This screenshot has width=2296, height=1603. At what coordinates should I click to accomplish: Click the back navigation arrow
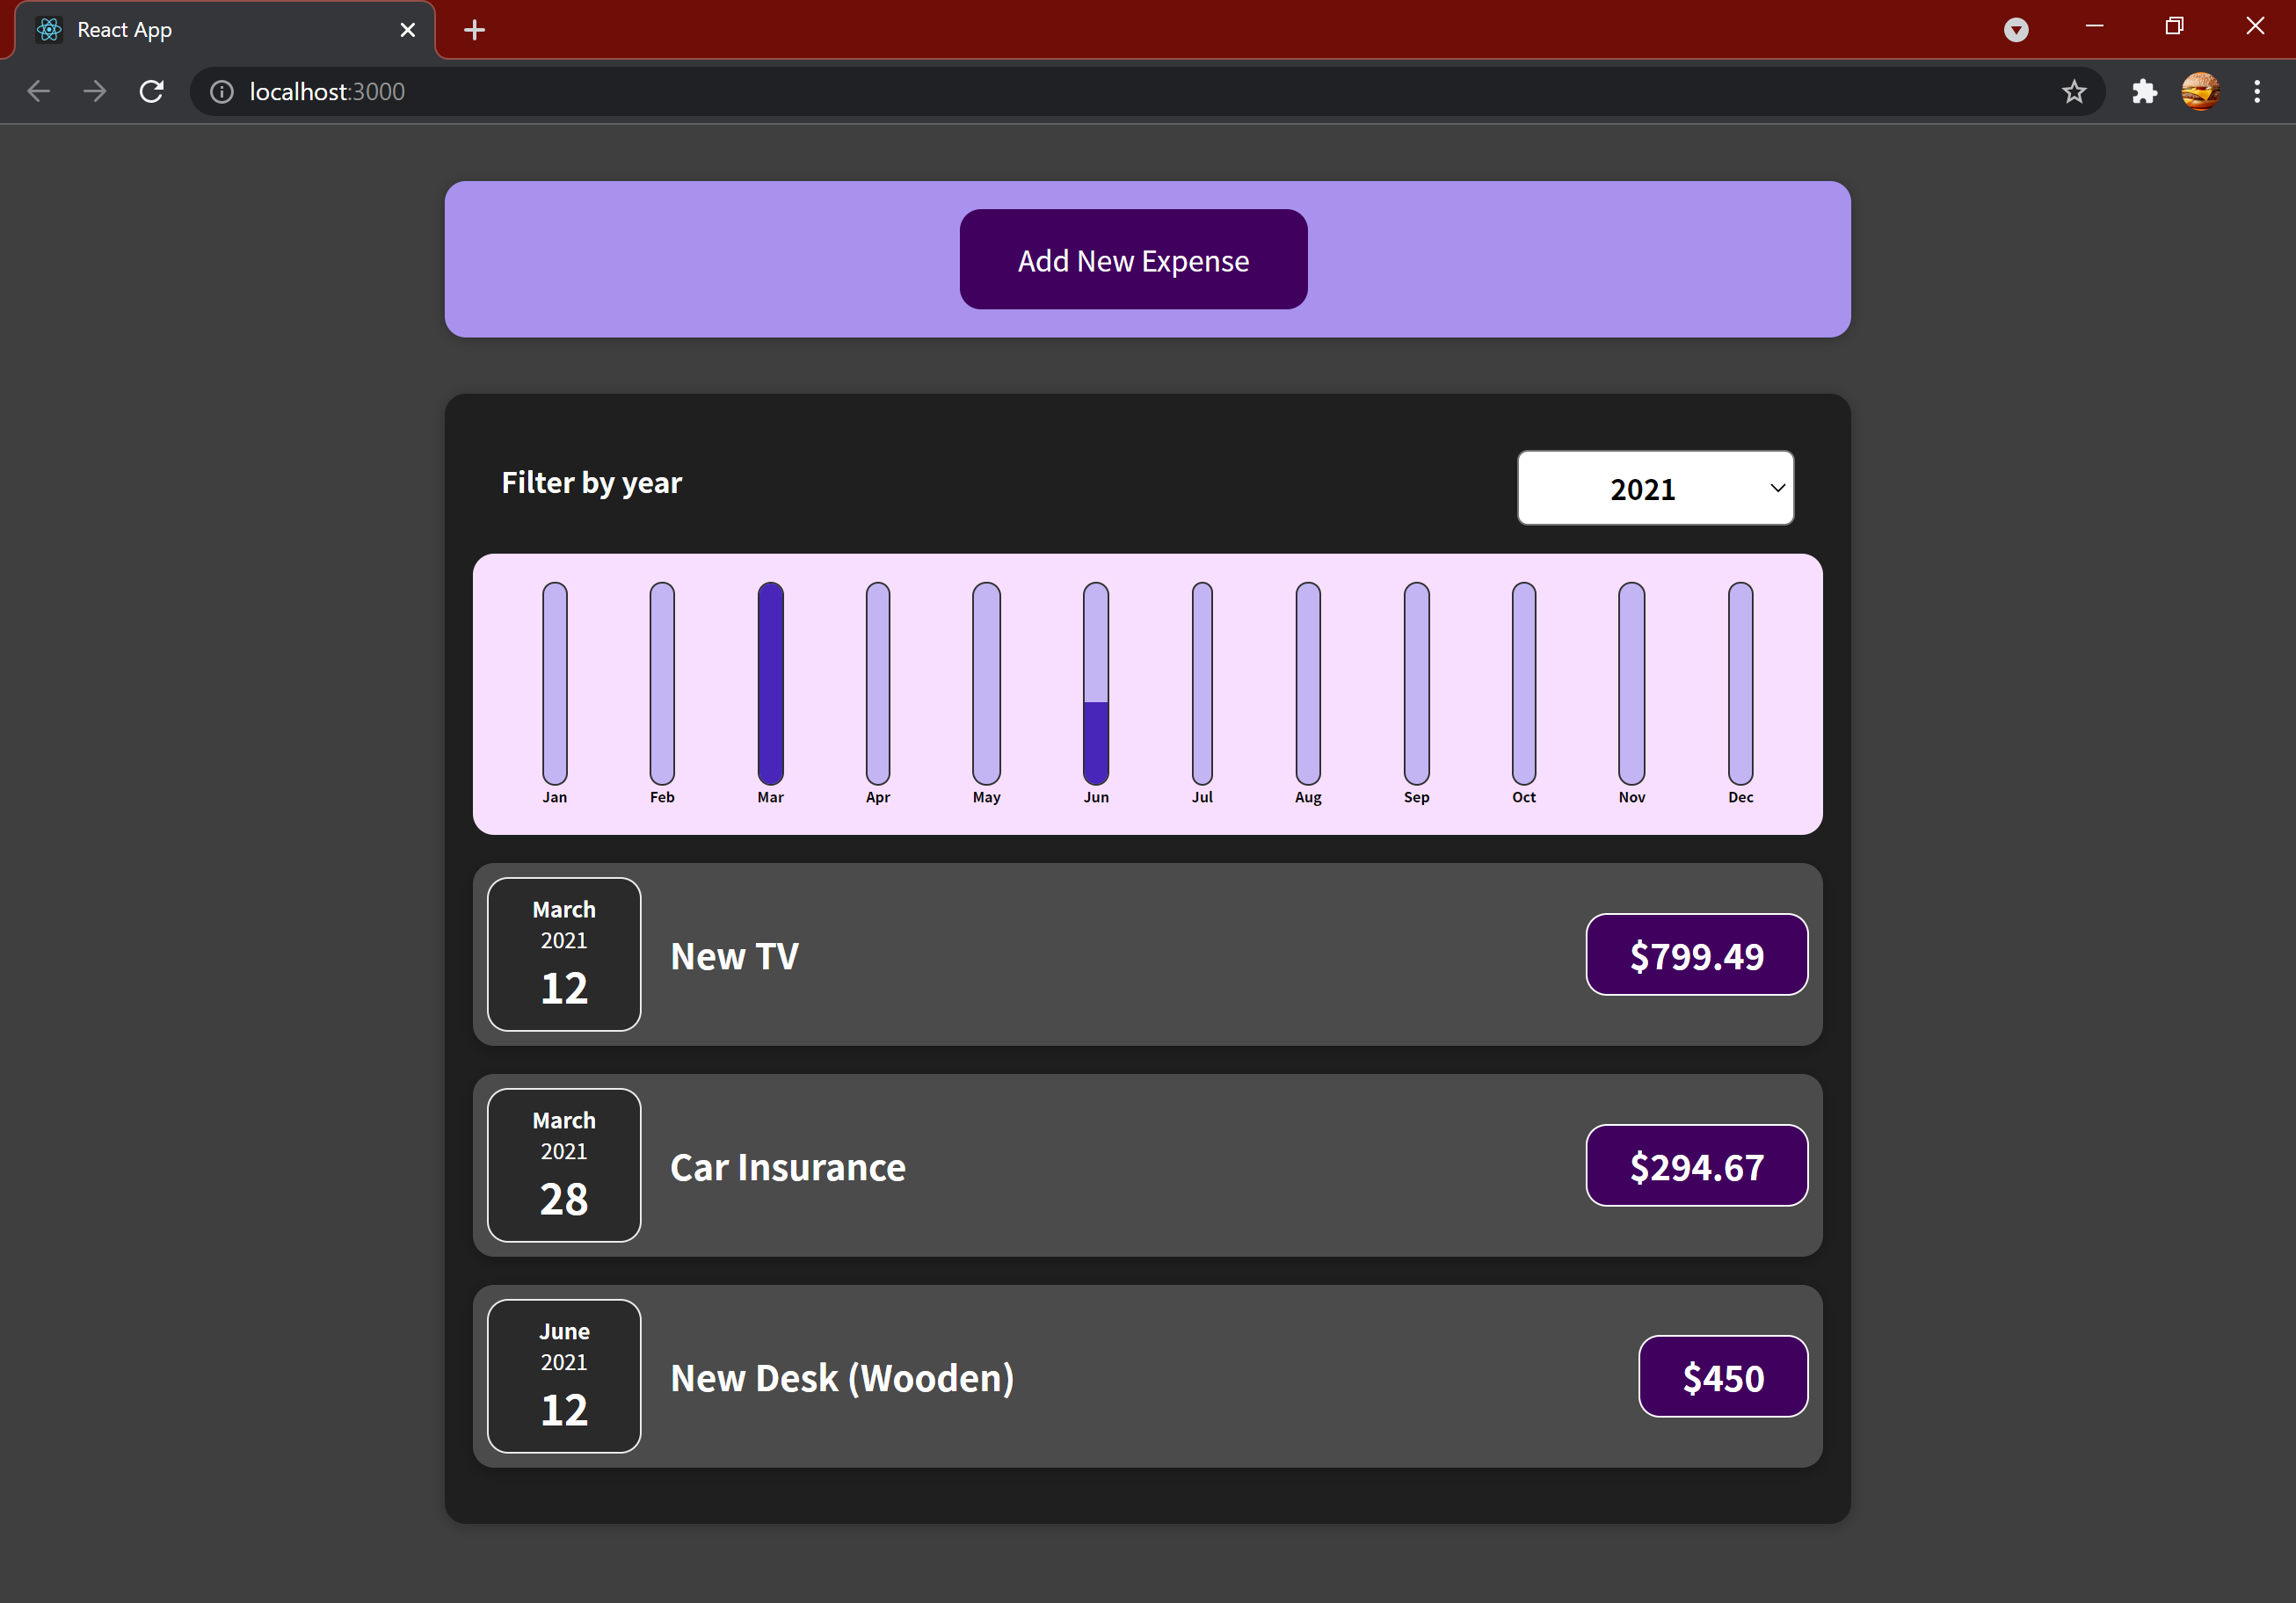point(38,91)
